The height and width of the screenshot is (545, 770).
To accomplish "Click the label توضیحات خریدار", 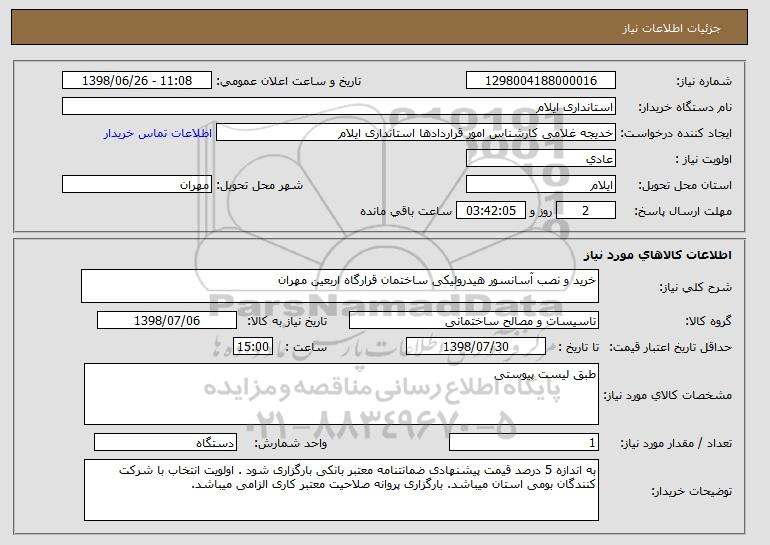I will coord(691,491).
